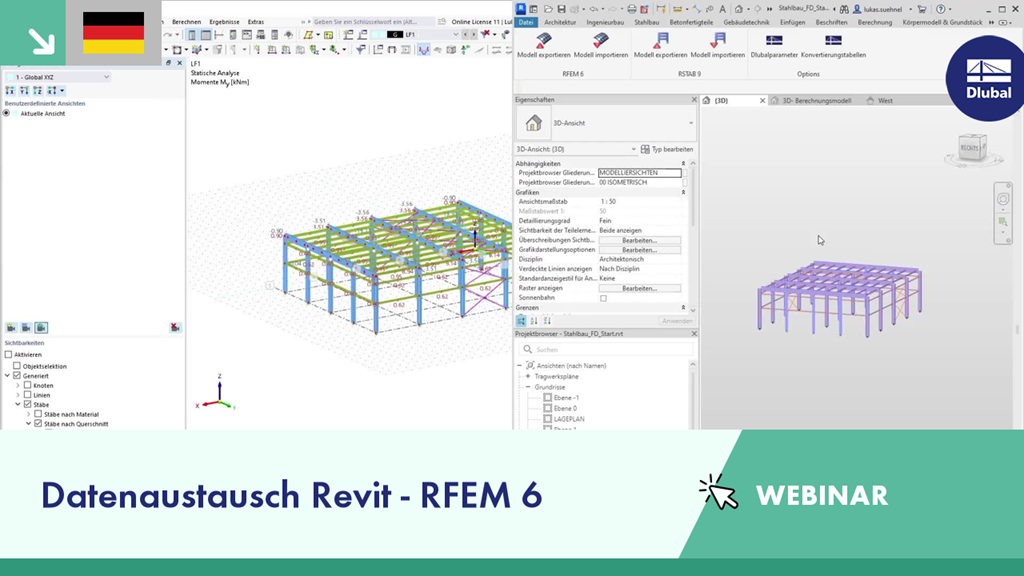Expand the Knoten tree node
The height and width of the screenshot is (576, 1024).
click(17, 385)
